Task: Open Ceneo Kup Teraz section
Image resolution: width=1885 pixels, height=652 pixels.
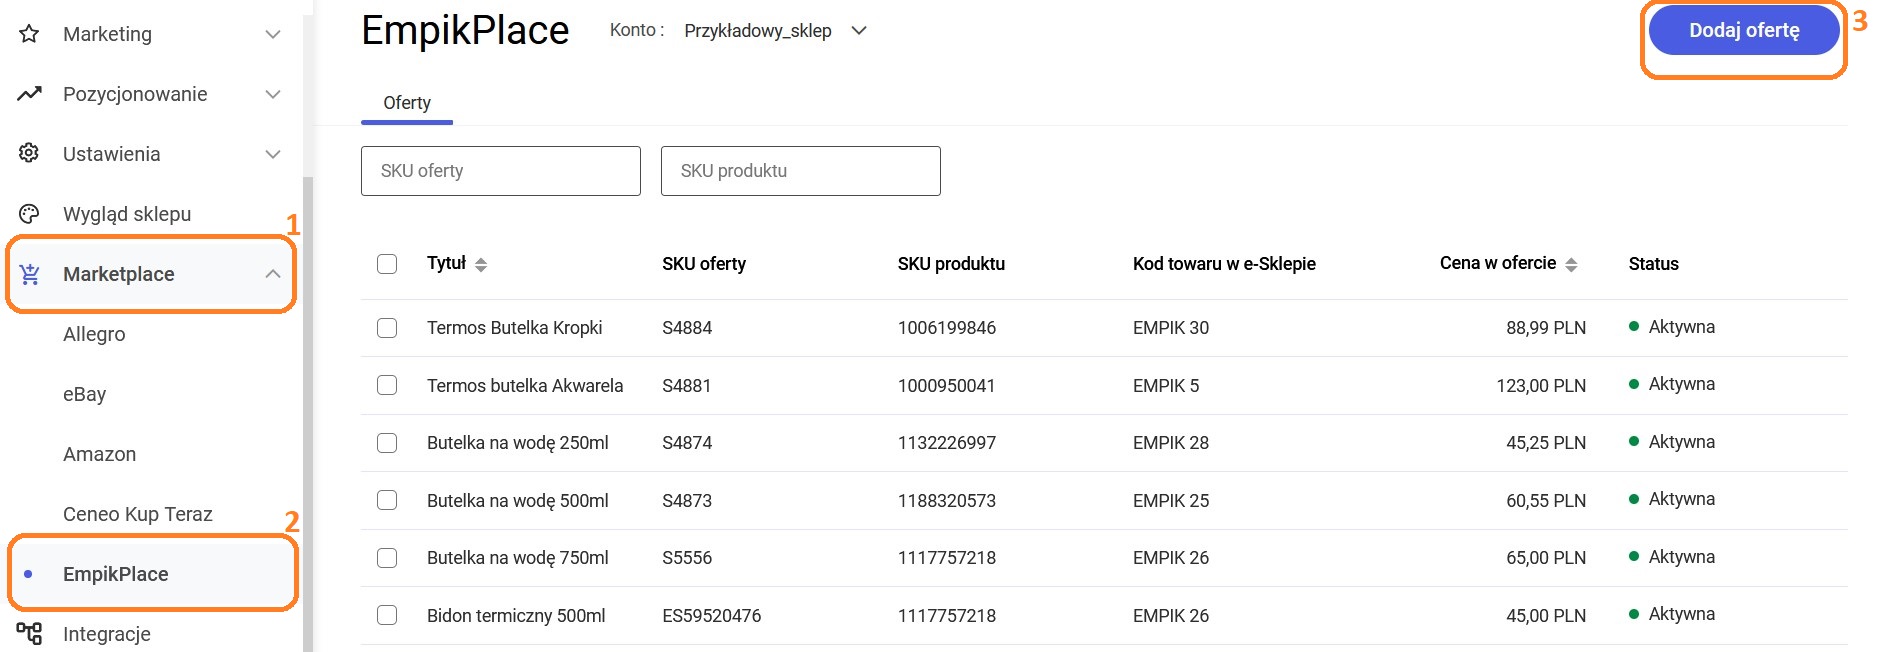Action: pyautogui.click(x=138, y=514)
